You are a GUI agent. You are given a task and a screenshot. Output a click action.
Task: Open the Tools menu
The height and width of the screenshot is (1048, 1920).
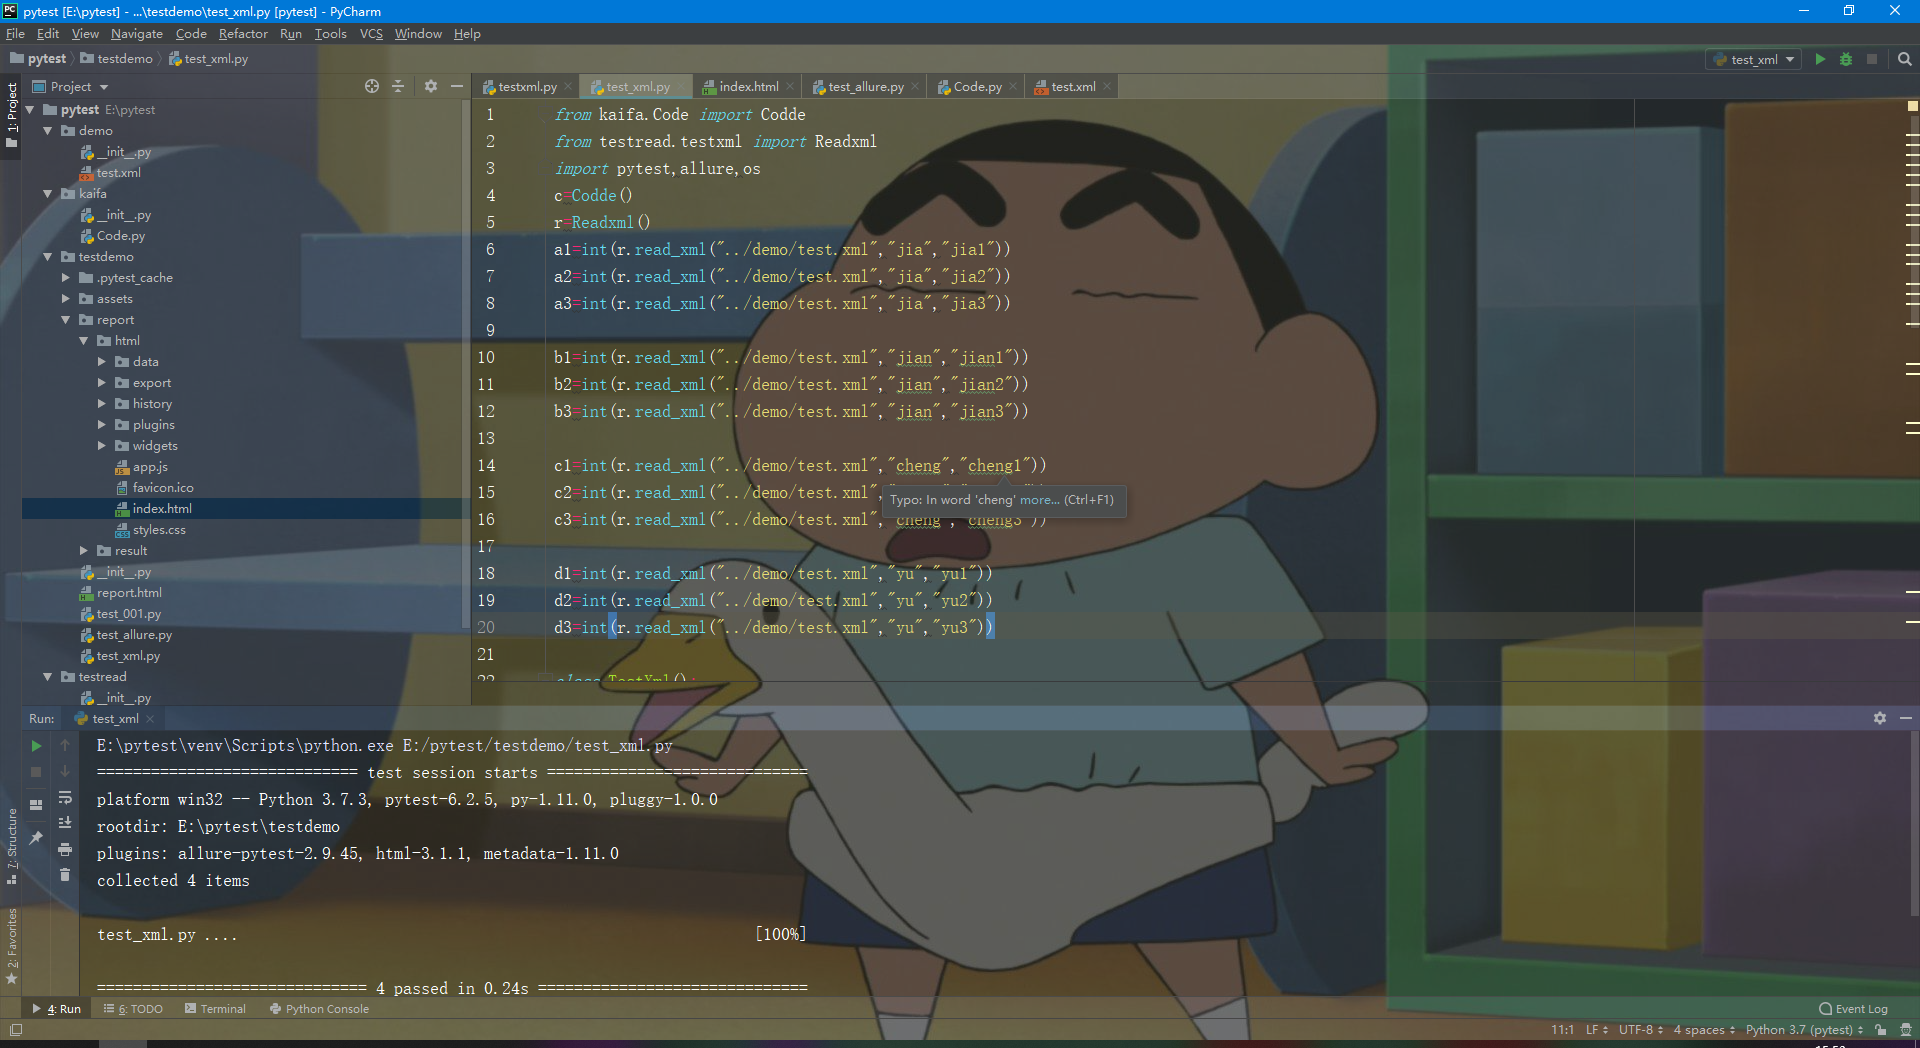pyautogui.click(x=330, y=33)
